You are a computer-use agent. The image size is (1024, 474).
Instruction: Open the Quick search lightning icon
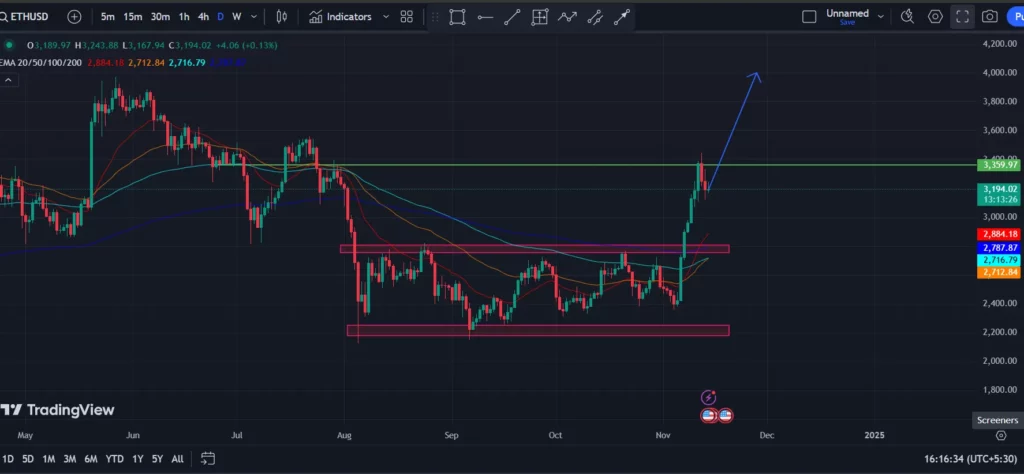tap(907, 17)
